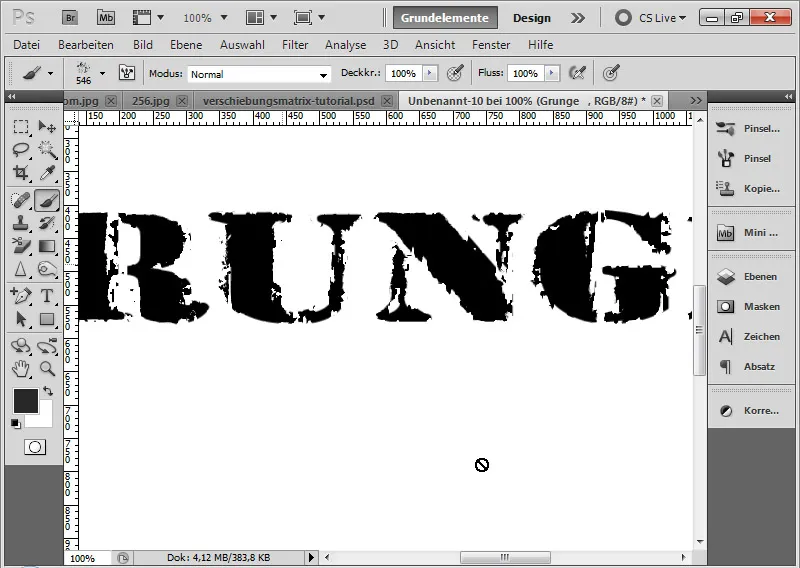The width and height of the screenshot is (800, 568).
Task: Open the Fluss flow slider arrow
Action: [x=552, y=73]
